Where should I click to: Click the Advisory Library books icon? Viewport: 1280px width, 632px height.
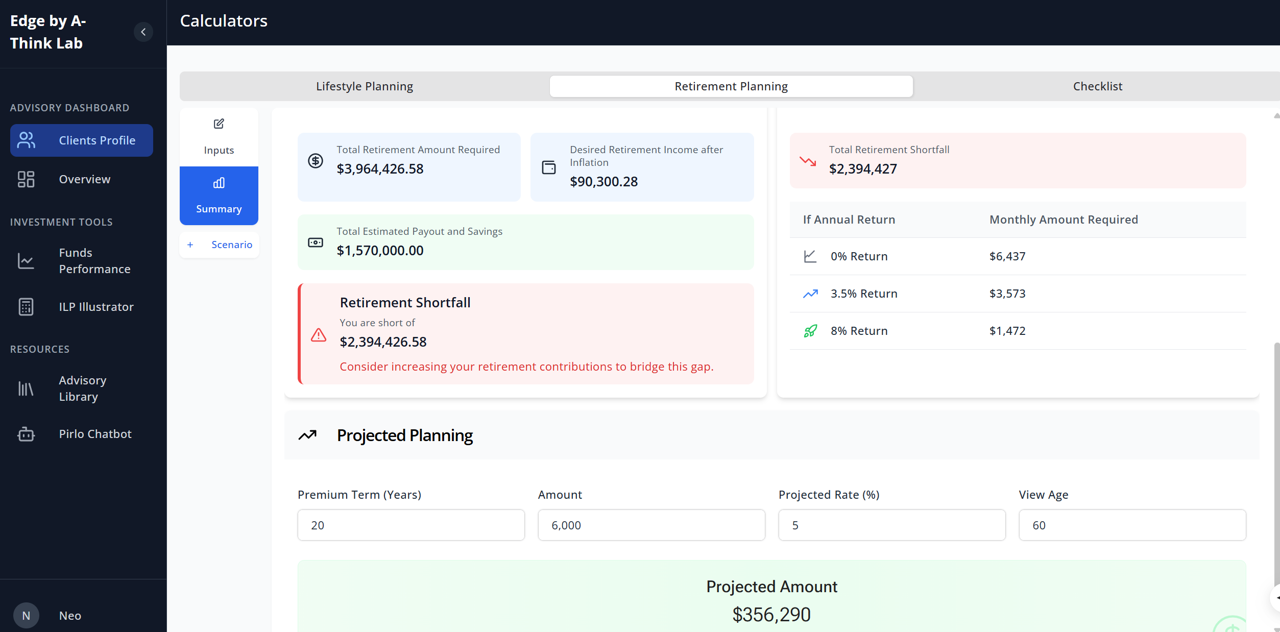point(26,388)
